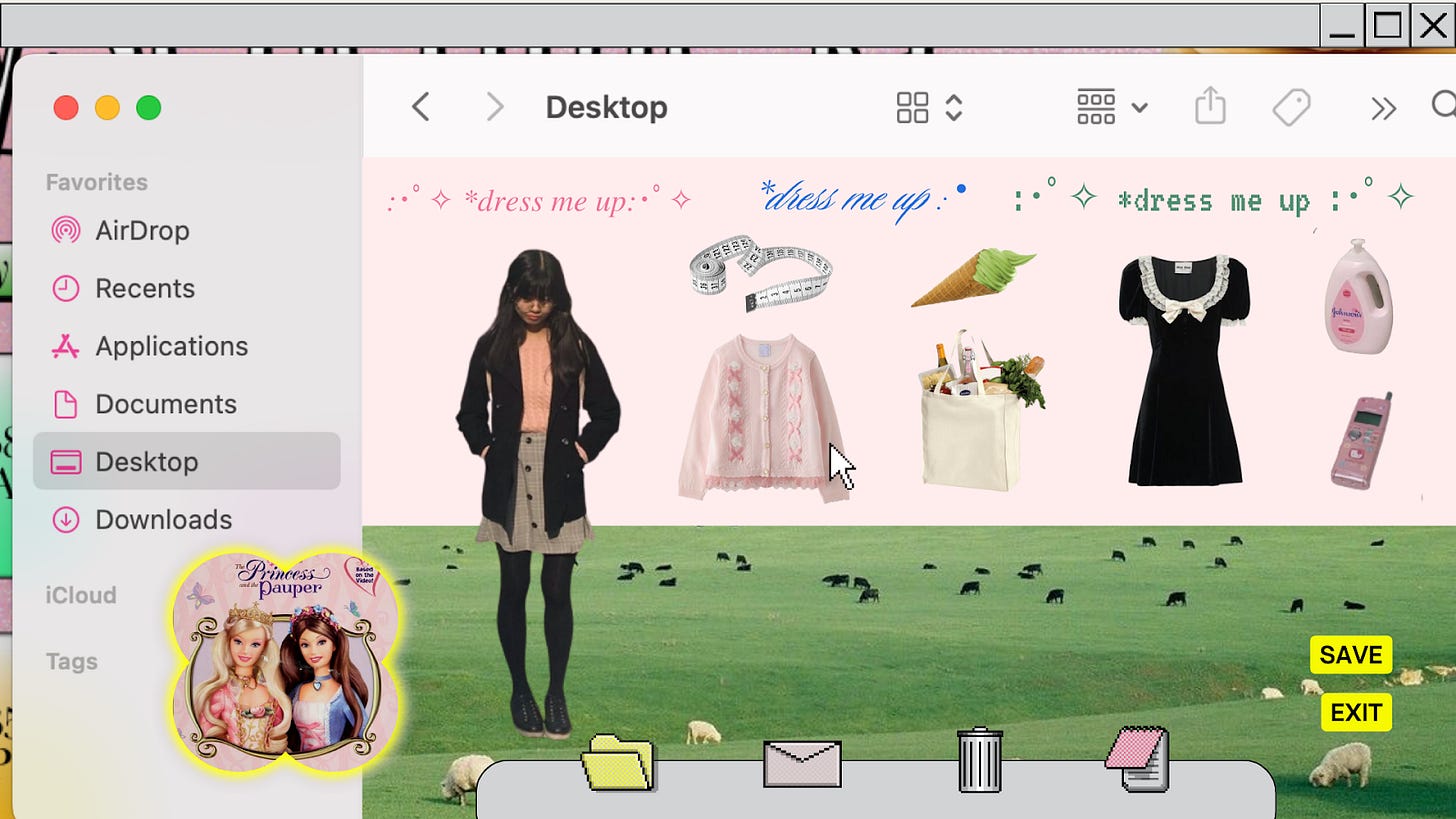Click the red close traffic light
This screenshot has height=819, width=1456.
pyautogui.click(x=66, y=107)
